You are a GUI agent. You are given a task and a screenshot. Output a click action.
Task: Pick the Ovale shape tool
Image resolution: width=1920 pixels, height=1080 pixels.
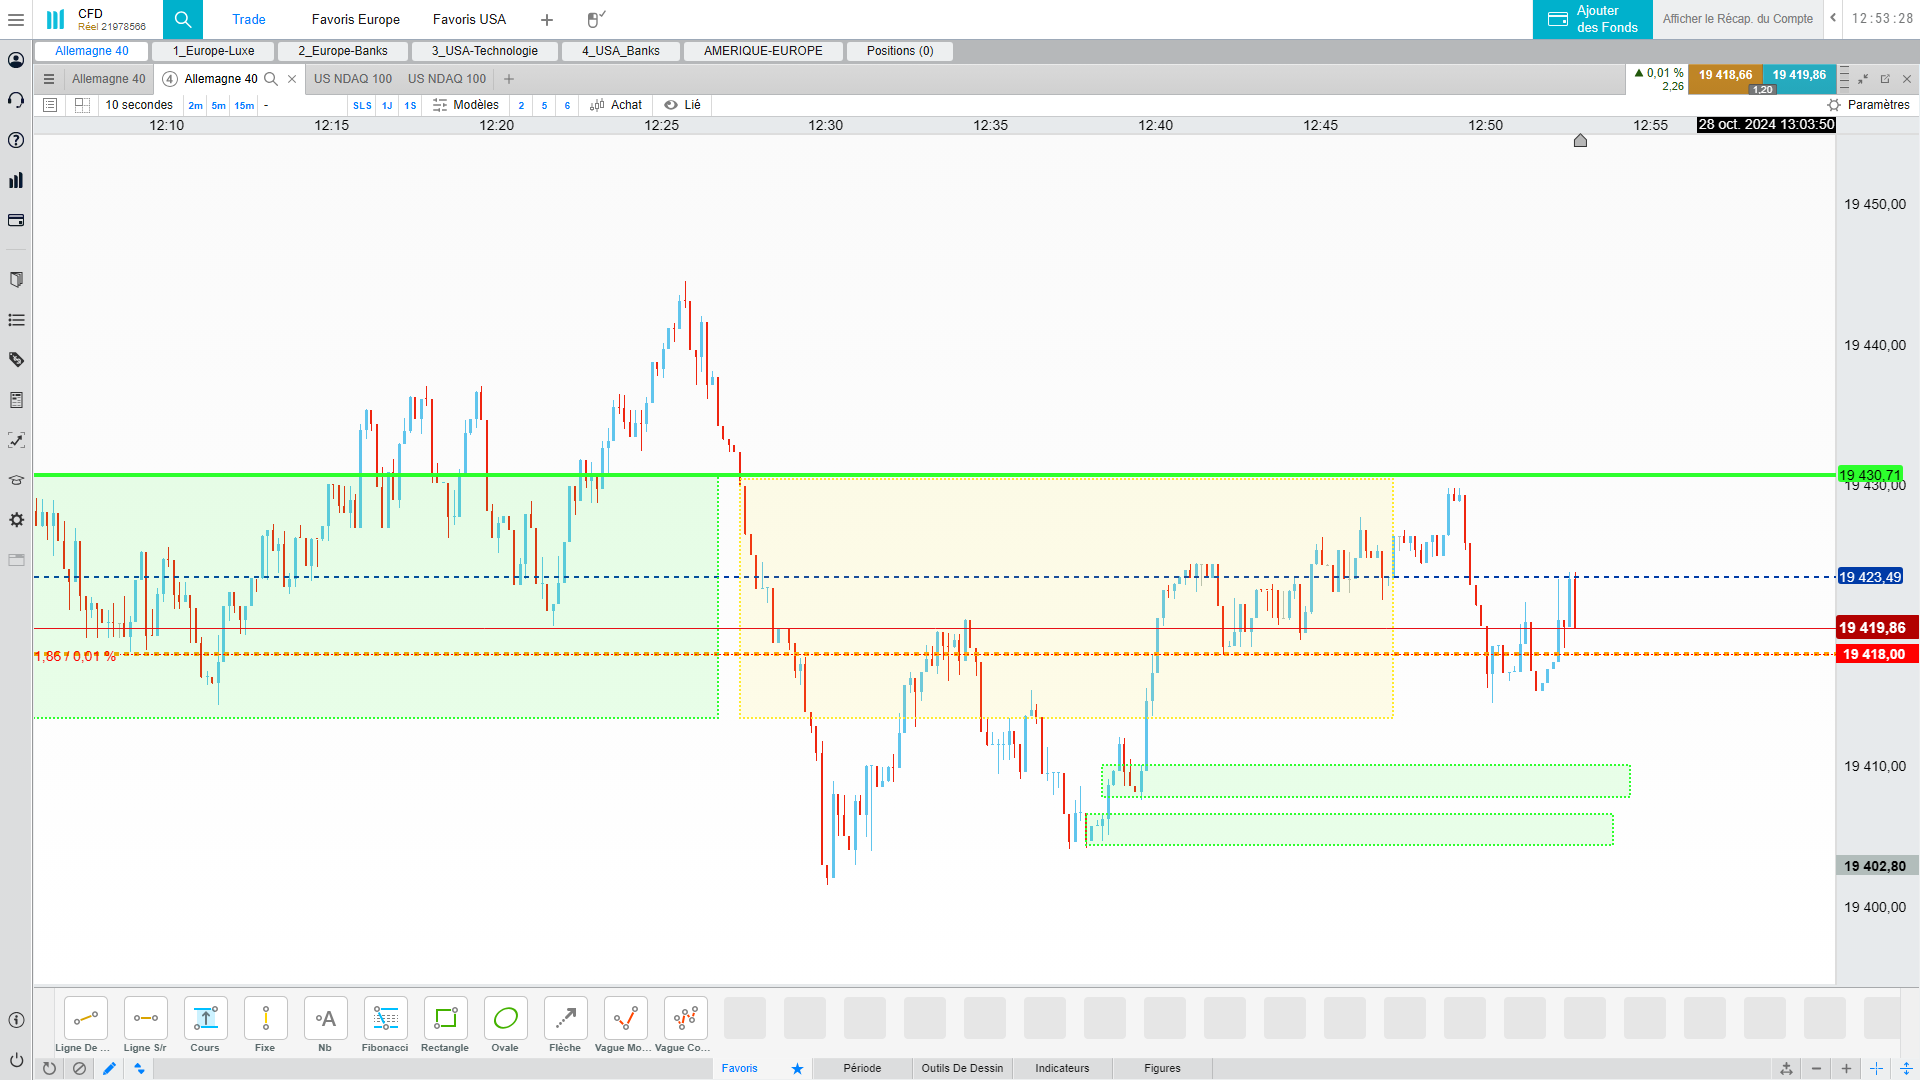[505, 1019]
